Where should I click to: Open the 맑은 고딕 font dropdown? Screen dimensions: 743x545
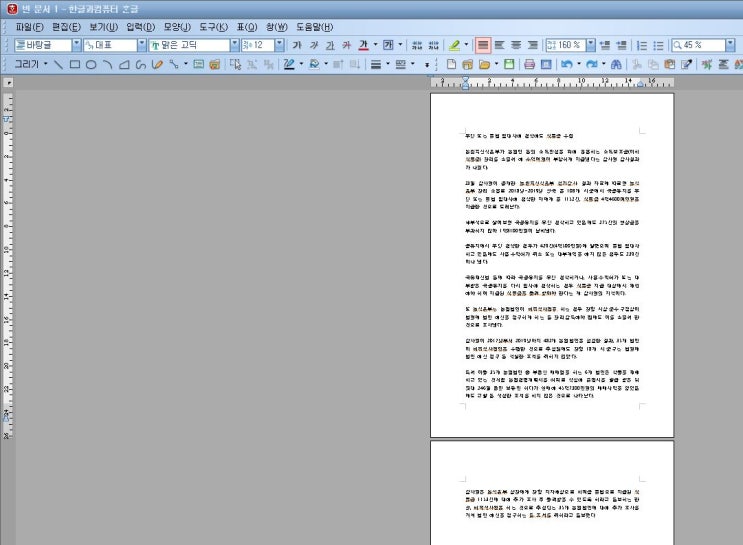point(235,45)
